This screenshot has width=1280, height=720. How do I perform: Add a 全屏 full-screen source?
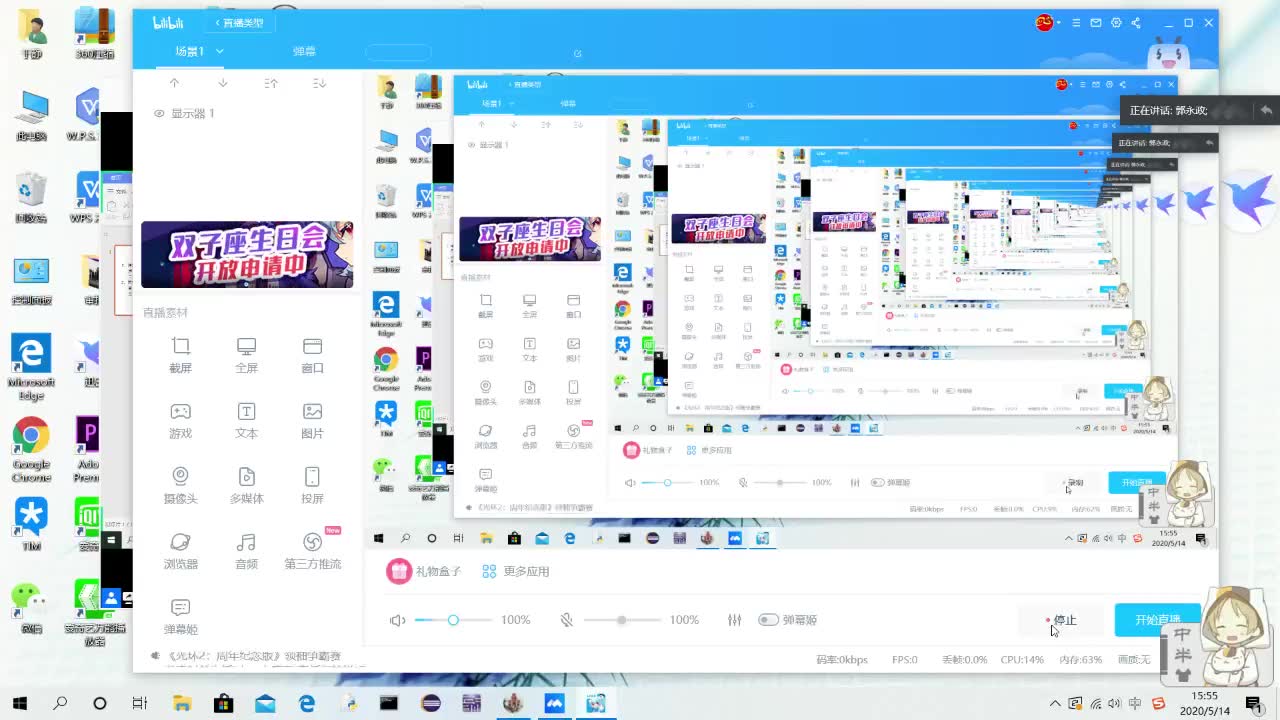(x=246, y=354)
